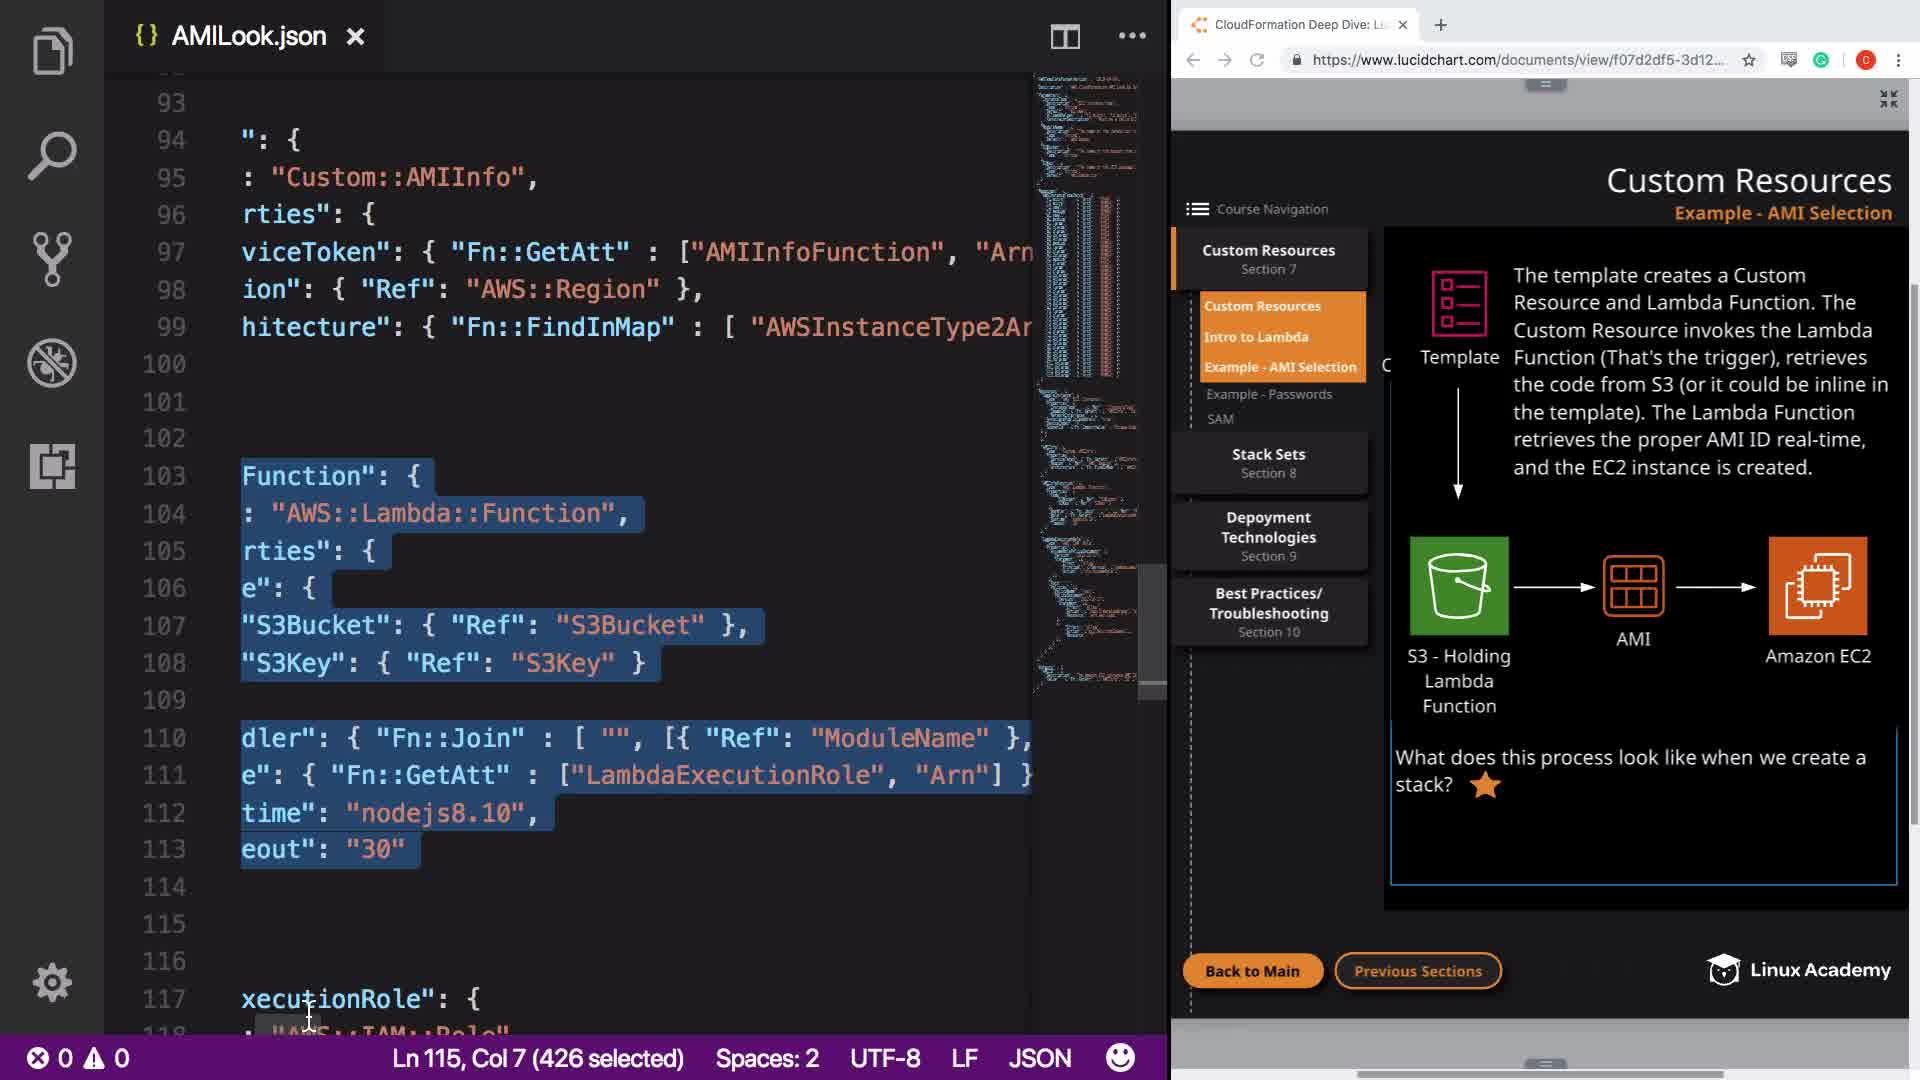The image size is (1920, 1080).
Task: Click the feedback smiley icon
Action: pyautogui.click(x=1120, y=1057)
